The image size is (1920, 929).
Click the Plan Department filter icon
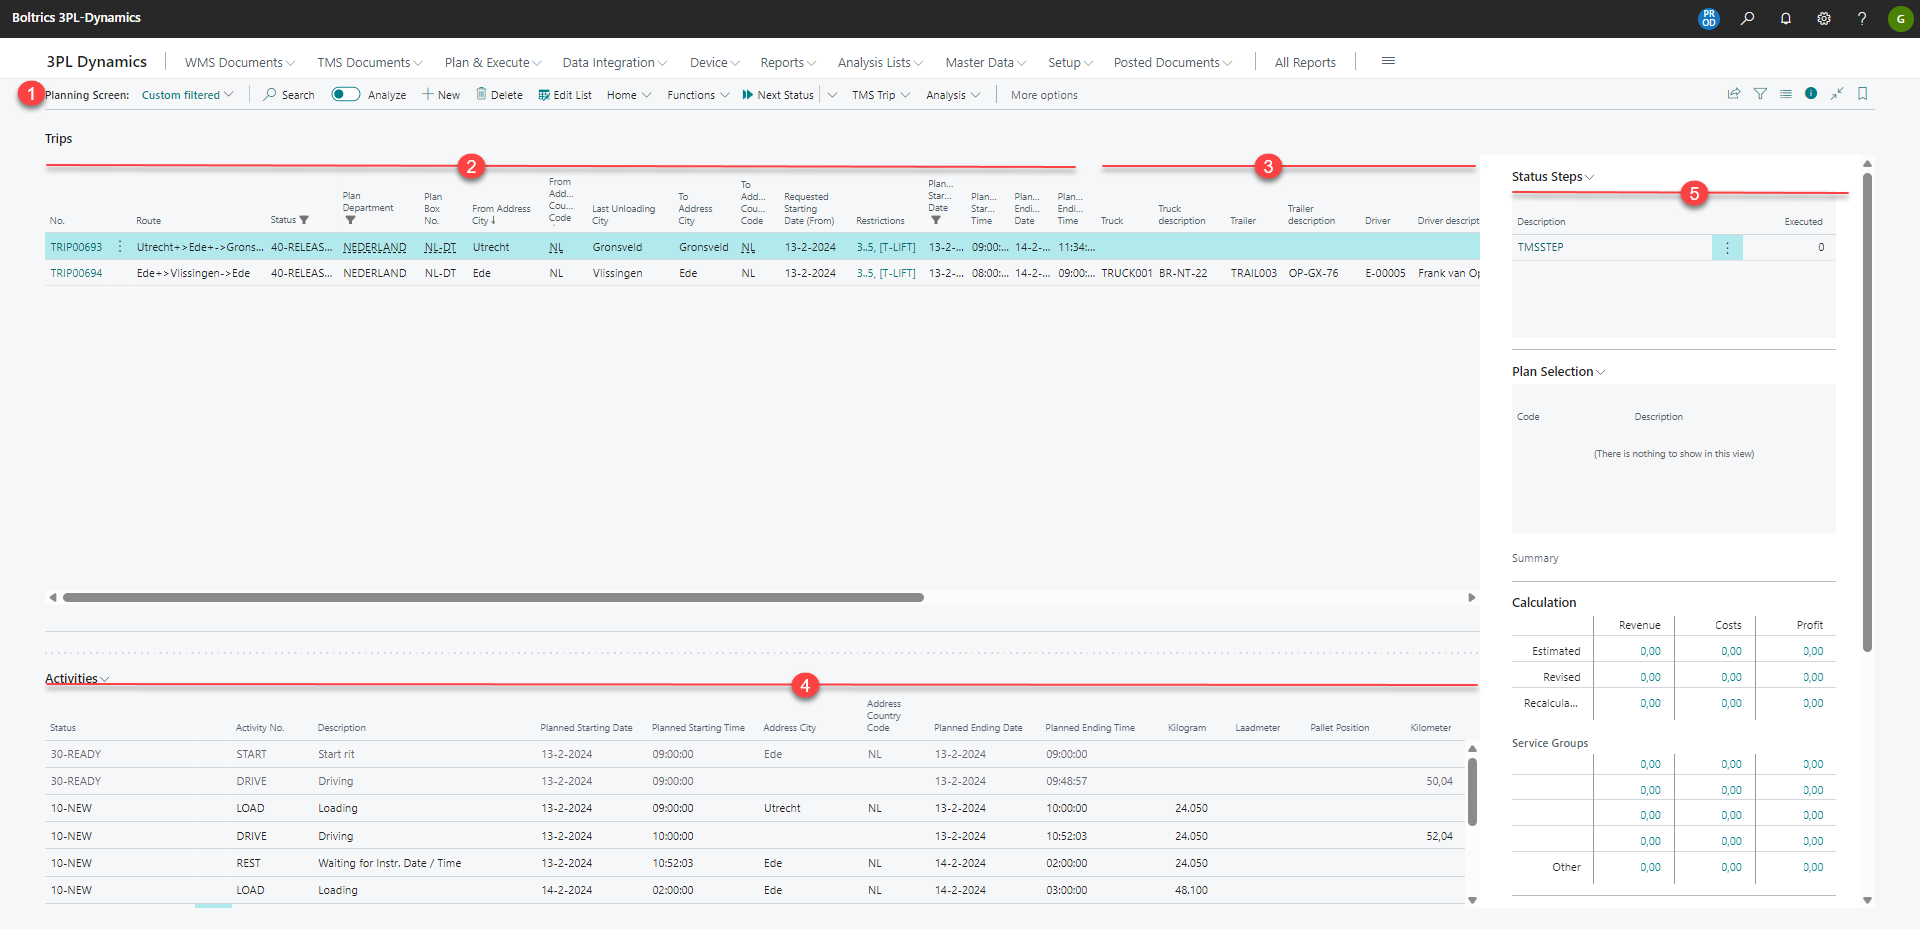point(350,220)
